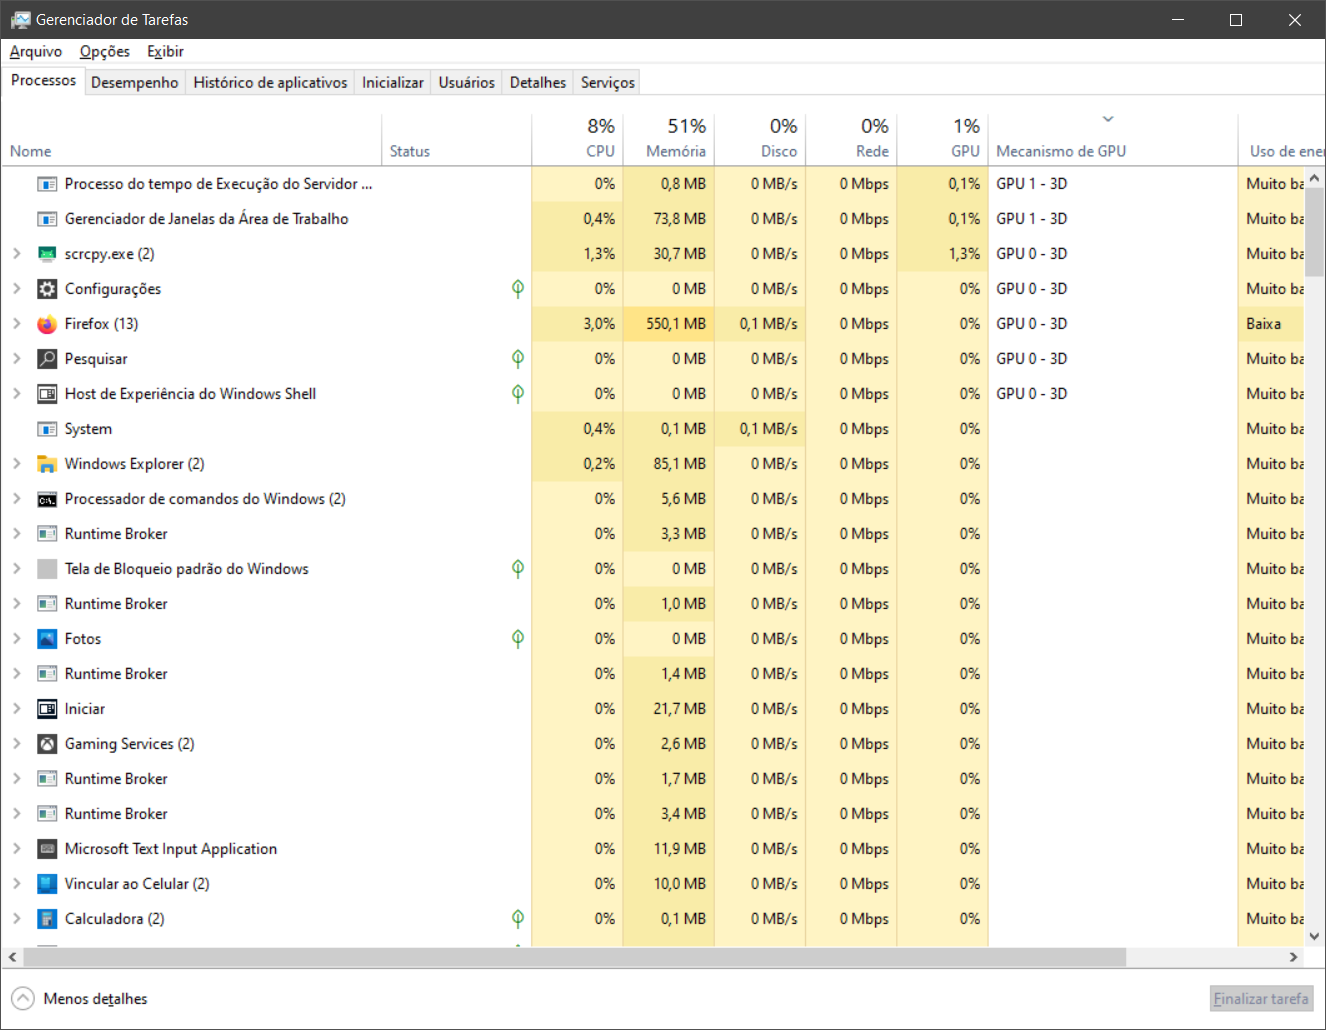Screen dimensions: 1326x1030
Task: Expand the Calculadora (2) group
Action: [16, 919]
